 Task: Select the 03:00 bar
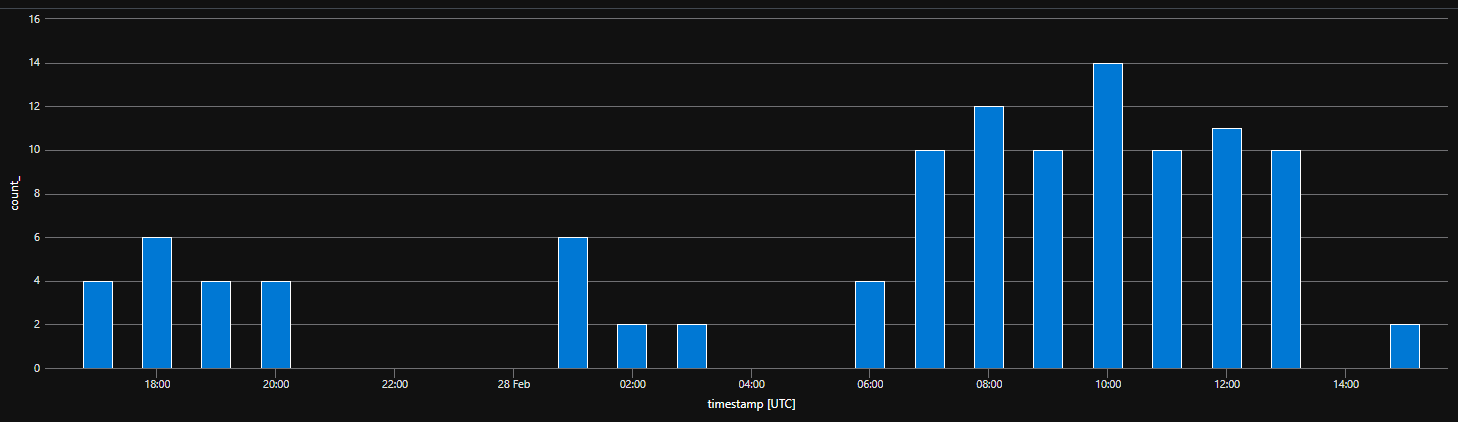point(692,346)
